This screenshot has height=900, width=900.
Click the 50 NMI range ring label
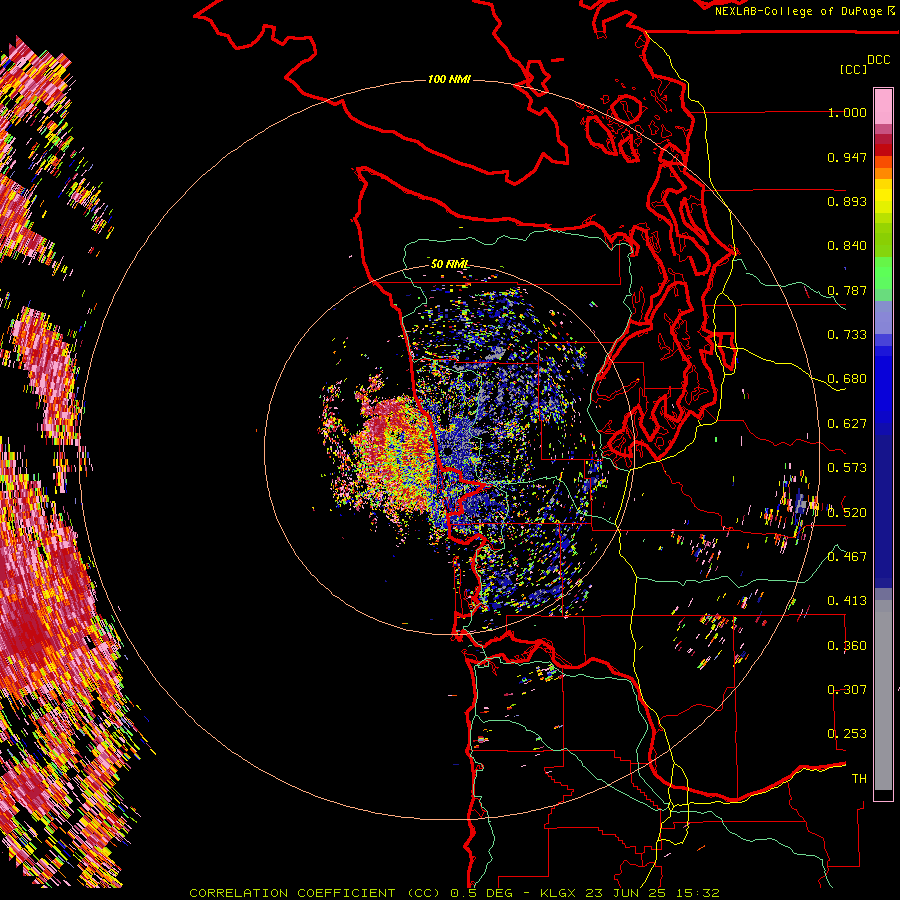(449, 264)
